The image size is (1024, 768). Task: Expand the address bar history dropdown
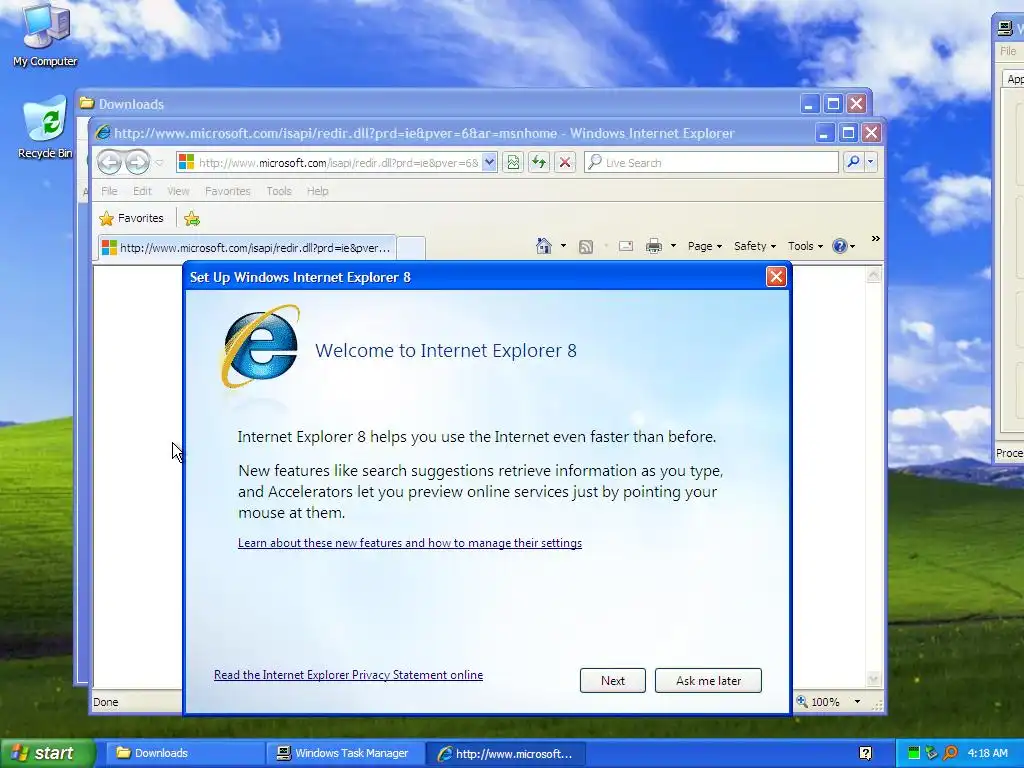[489, 163]
